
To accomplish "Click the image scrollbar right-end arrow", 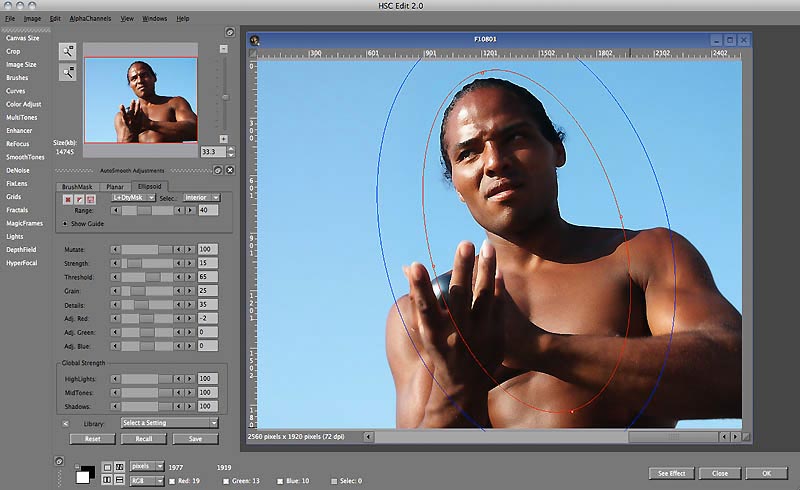I will pos(735,436).
